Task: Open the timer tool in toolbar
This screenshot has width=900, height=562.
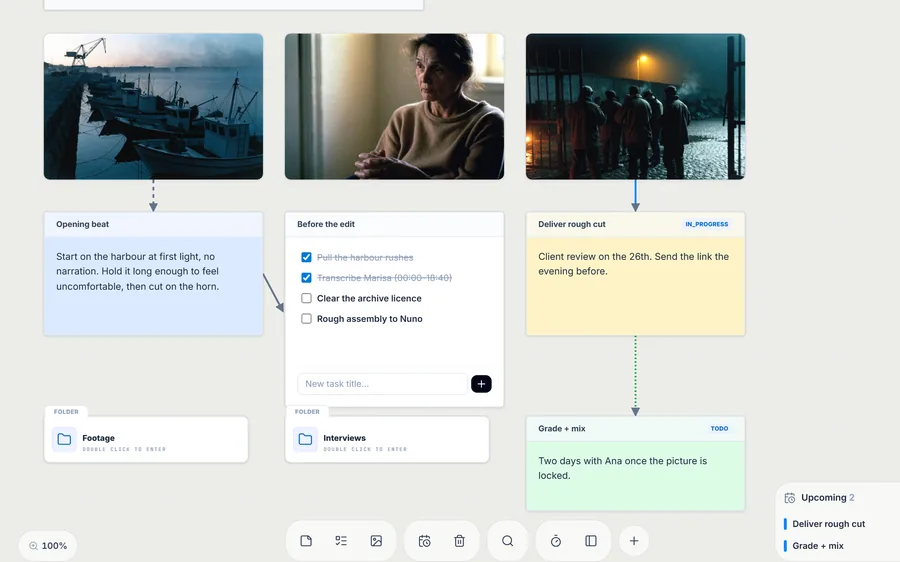Action: pyautogui.click(x=556, y=541)
